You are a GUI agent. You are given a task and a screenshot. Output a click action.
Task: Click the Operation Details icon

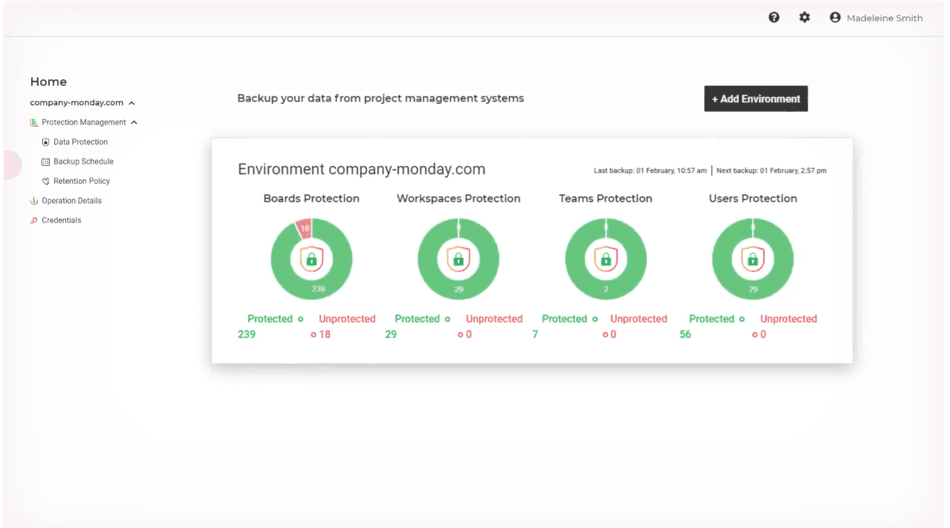point(34,201)
